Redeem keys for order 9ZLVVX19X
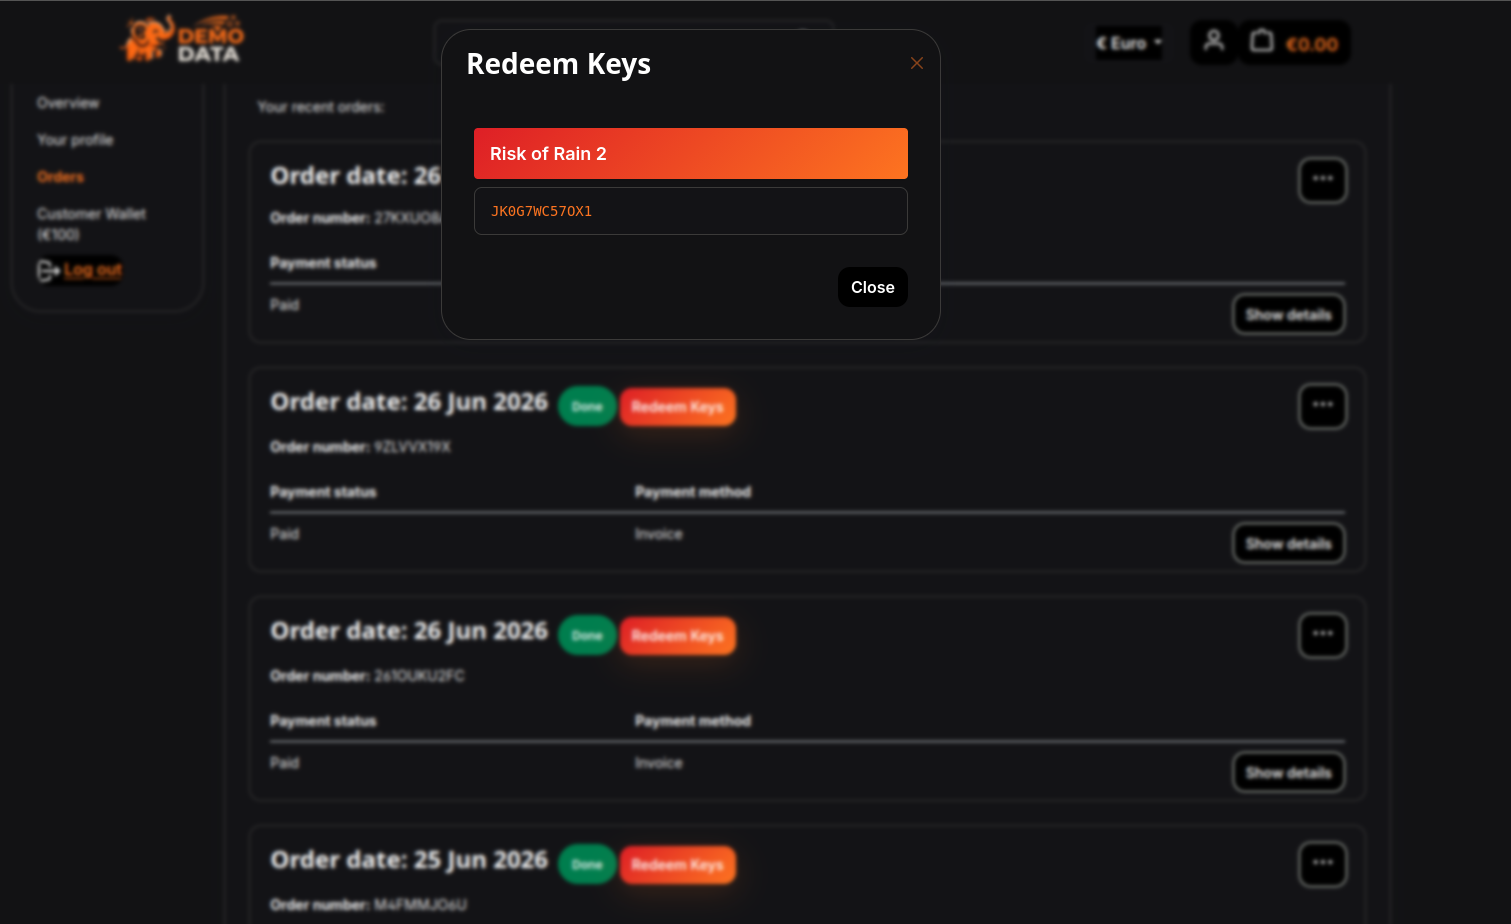 click(x=678, y=407)
